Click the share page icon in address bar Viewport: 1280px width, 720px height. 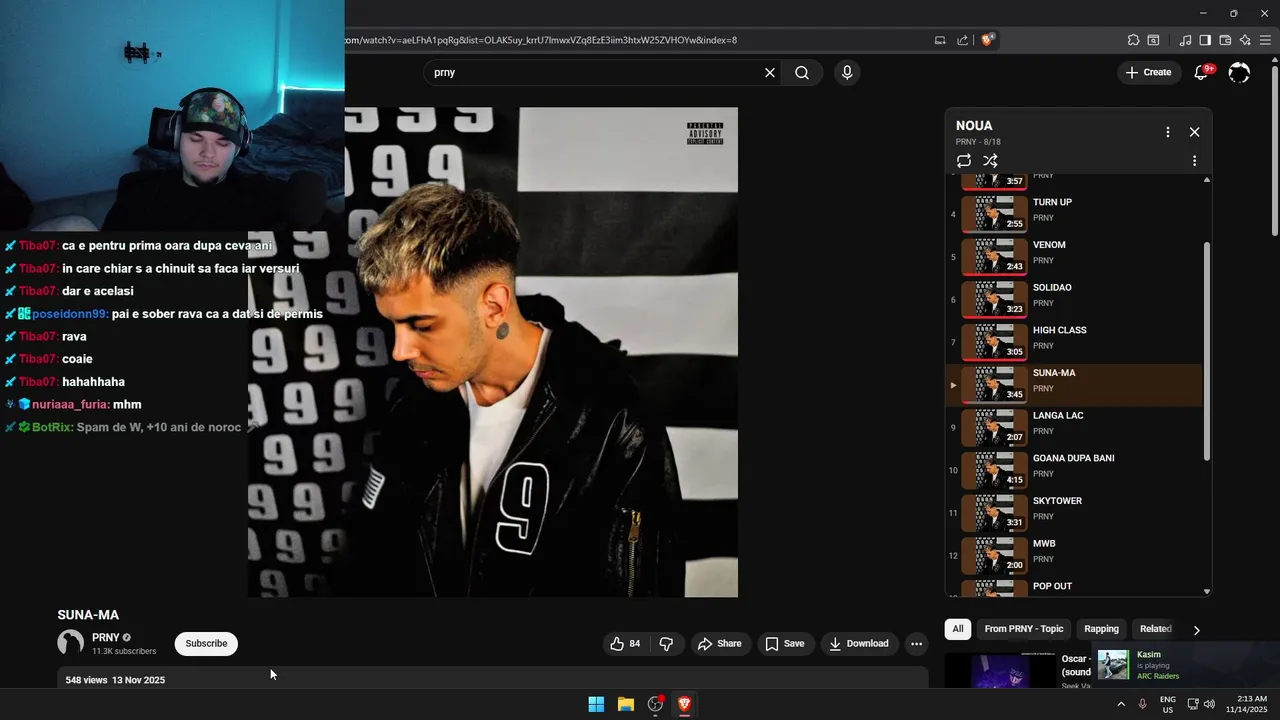pyautogui.click(x=962, y=40)
